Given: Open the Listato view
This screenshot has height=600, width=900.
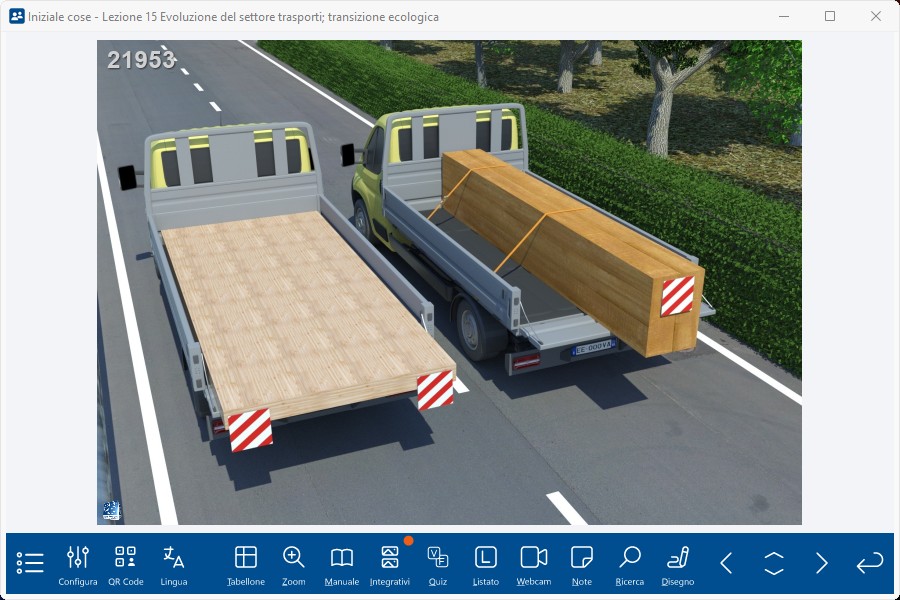Looking at the screenshot, I should (486, 564).
